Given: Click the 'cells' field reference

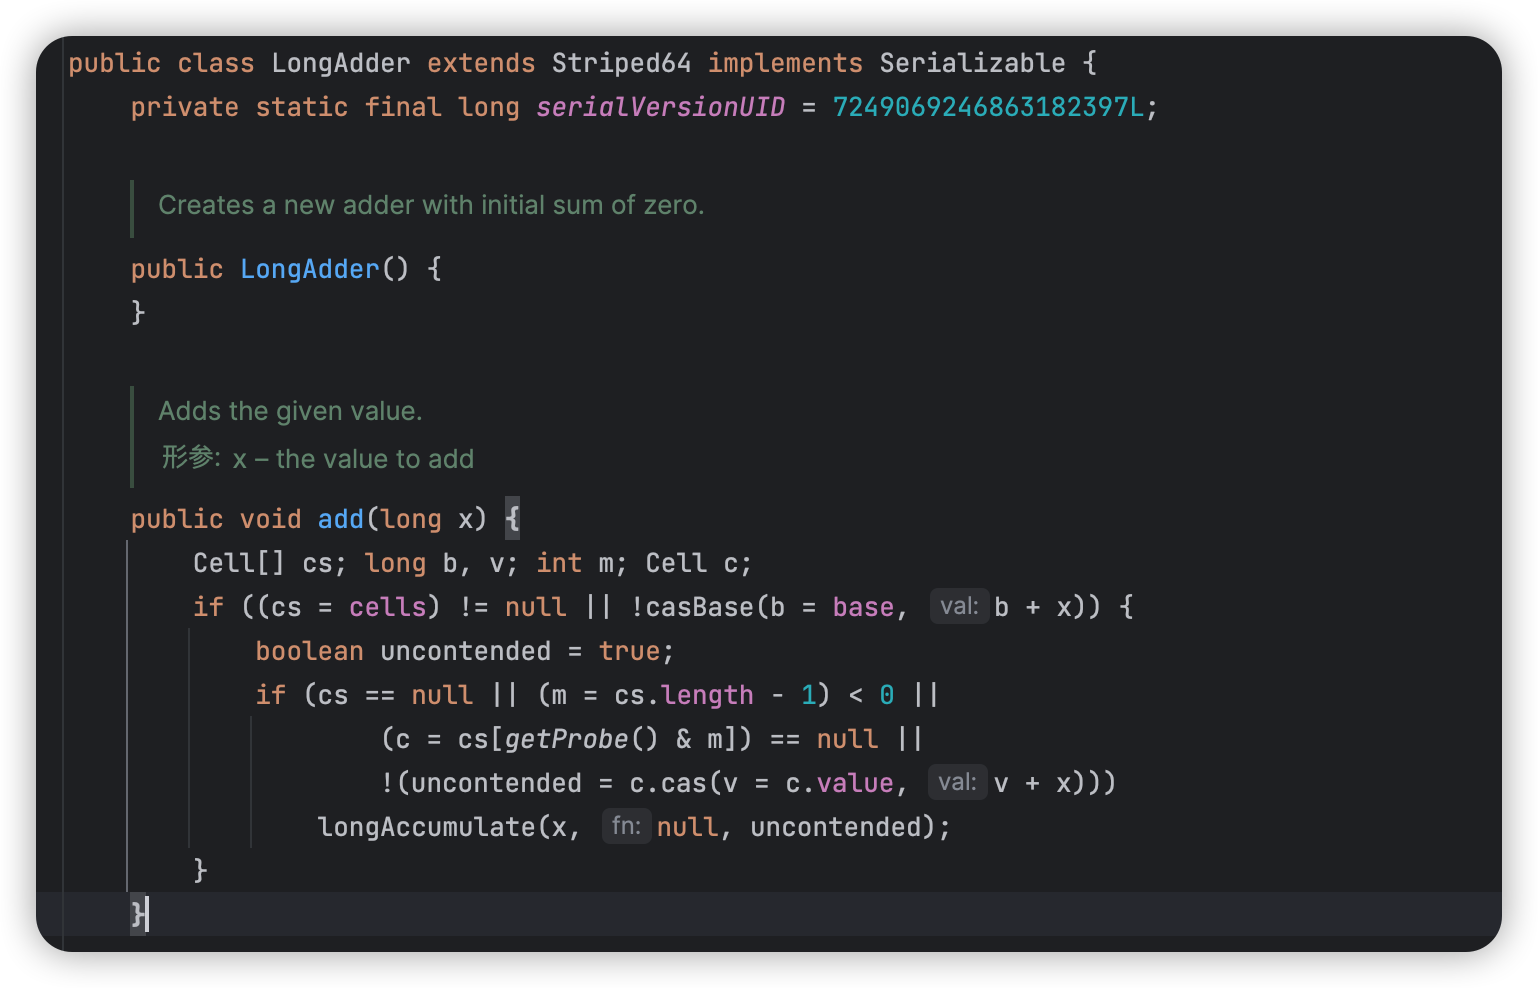Looking at the screenshot, I should click(x=387, y=607).
